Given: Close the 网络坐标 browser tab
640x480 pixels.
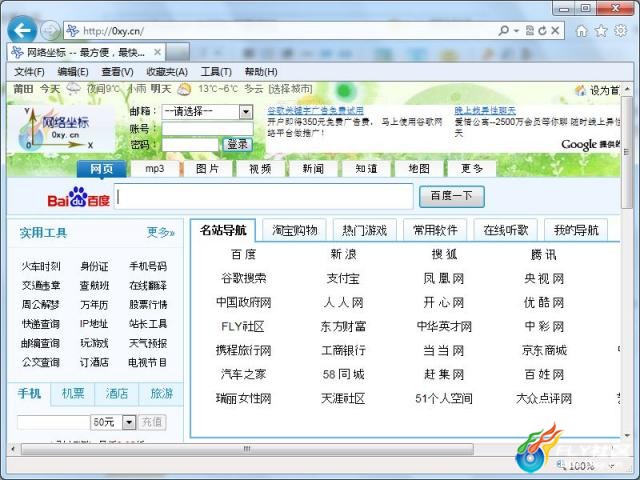Looking at the screenshot, I should click(157, 52).
